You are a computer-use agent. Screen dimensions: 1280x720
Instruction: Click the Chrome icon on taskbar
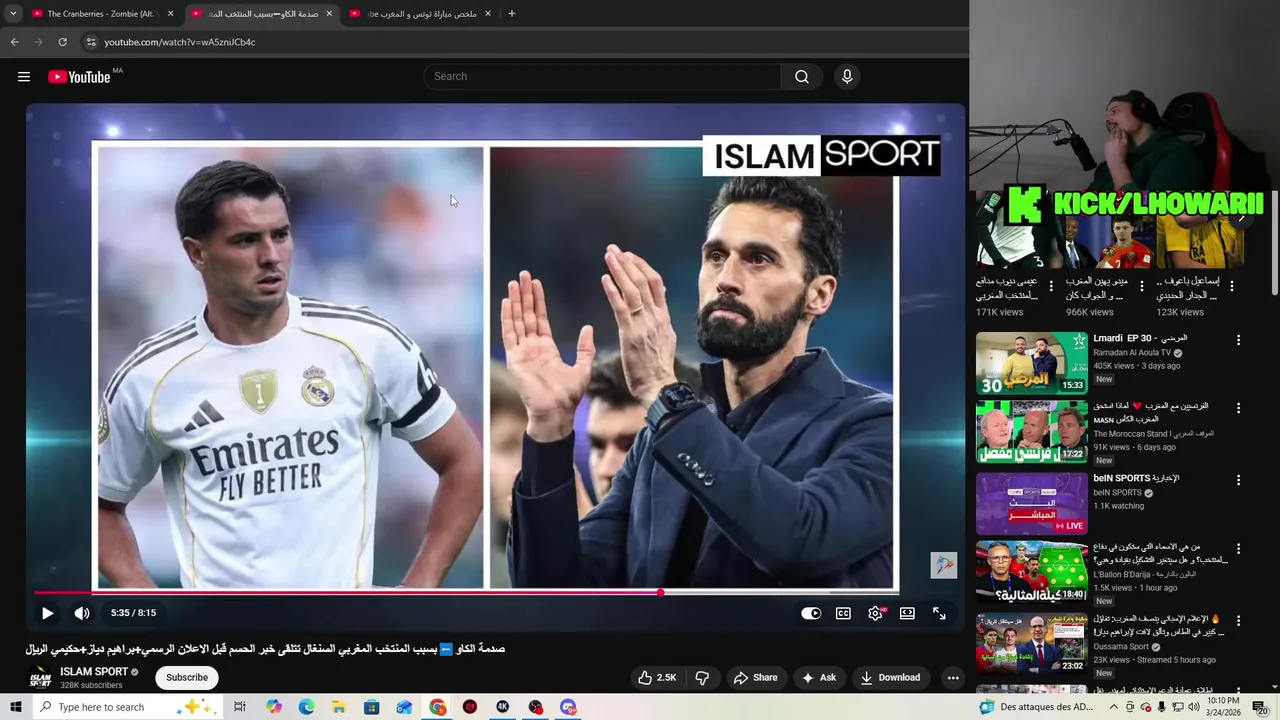point(438,707)
